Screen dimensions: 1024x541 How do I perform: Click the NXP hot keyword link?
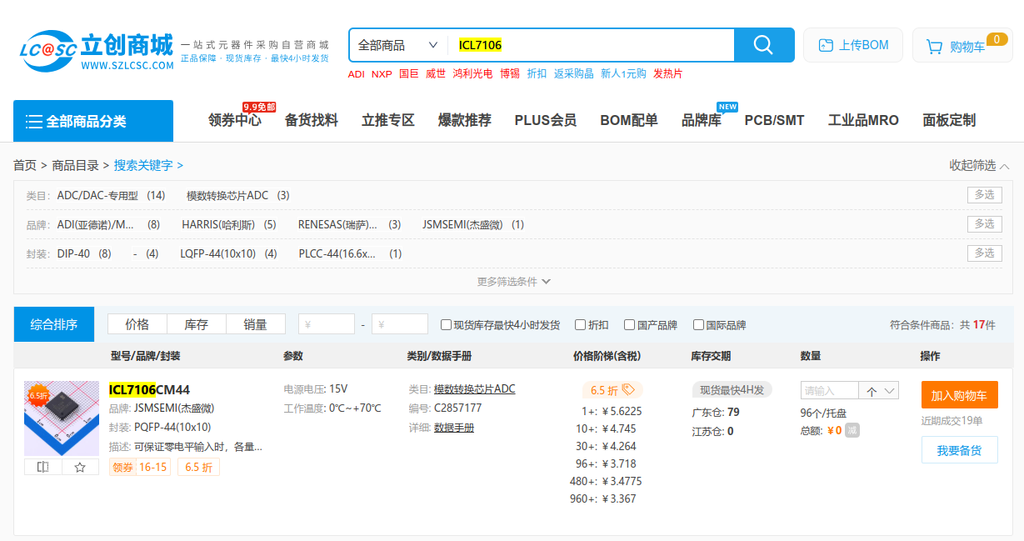(x=381, y=74)
